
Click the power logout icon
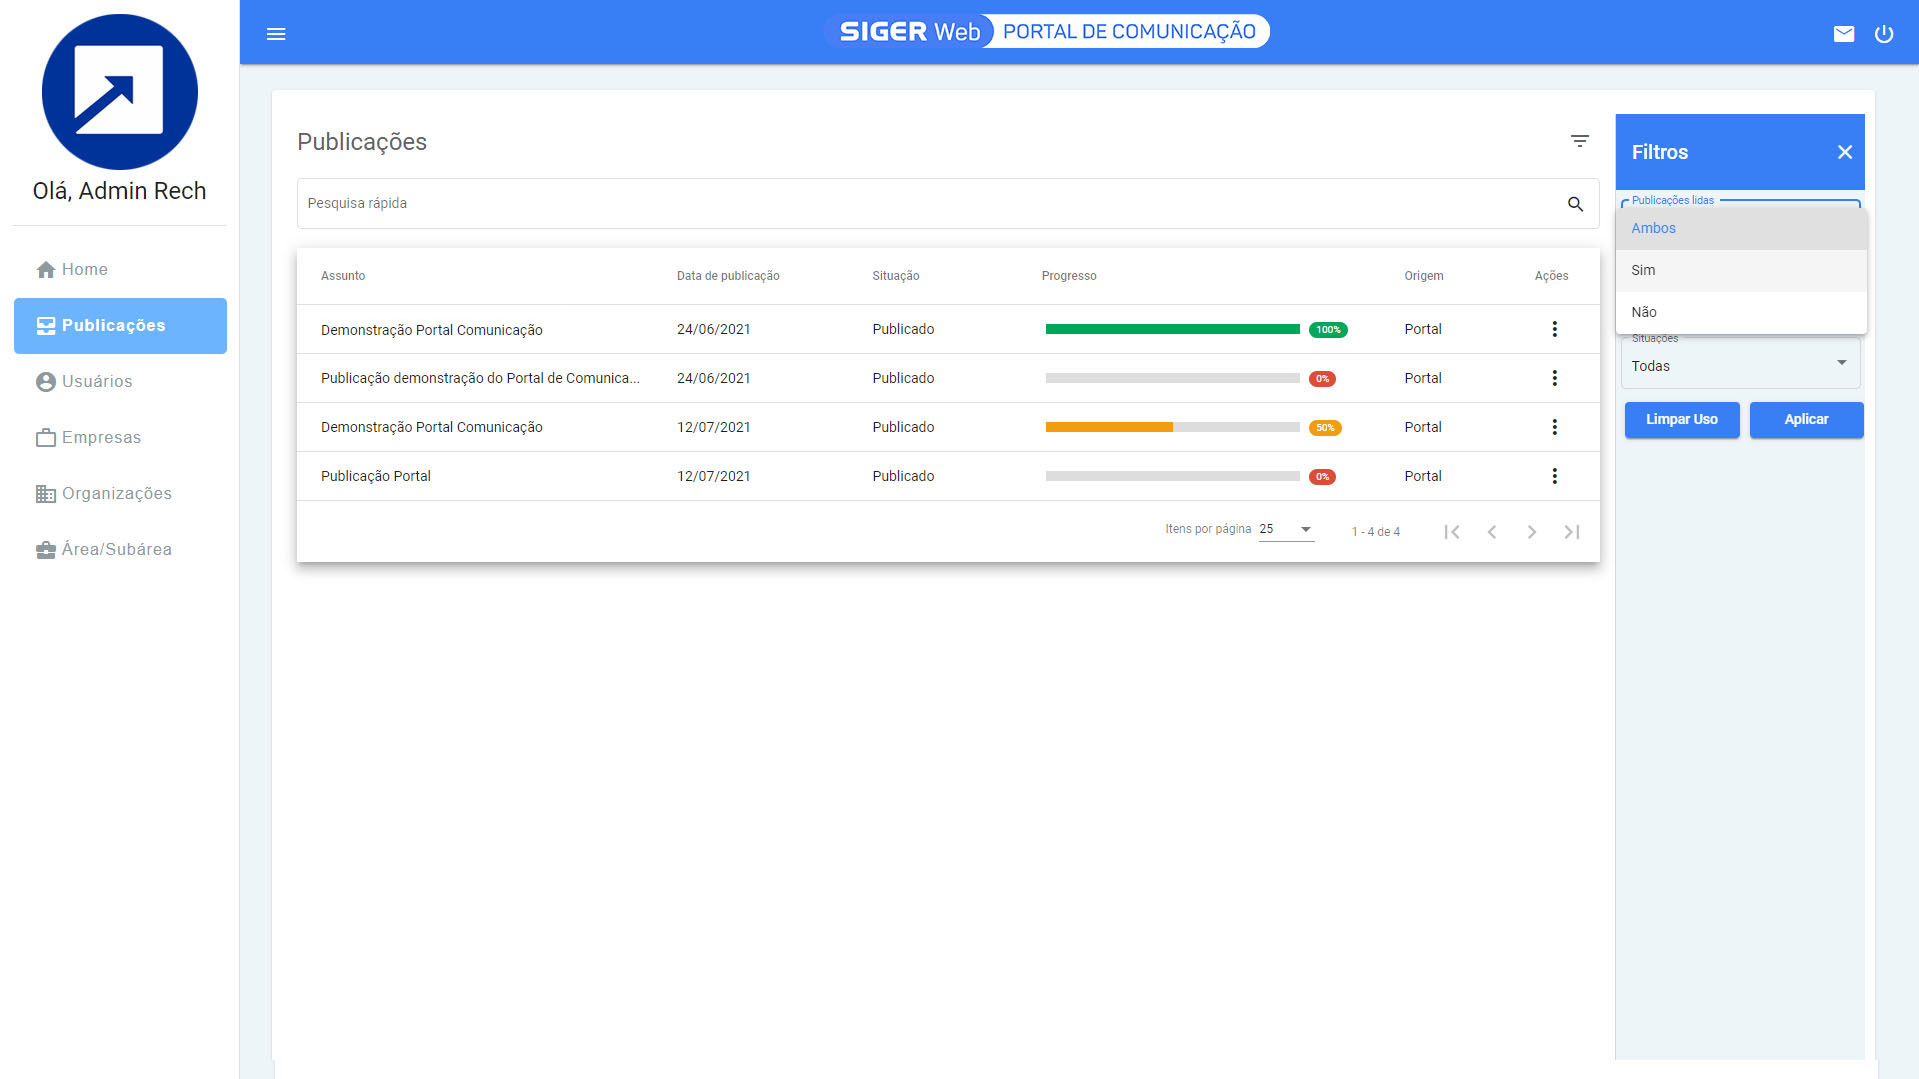[1883, 34]
